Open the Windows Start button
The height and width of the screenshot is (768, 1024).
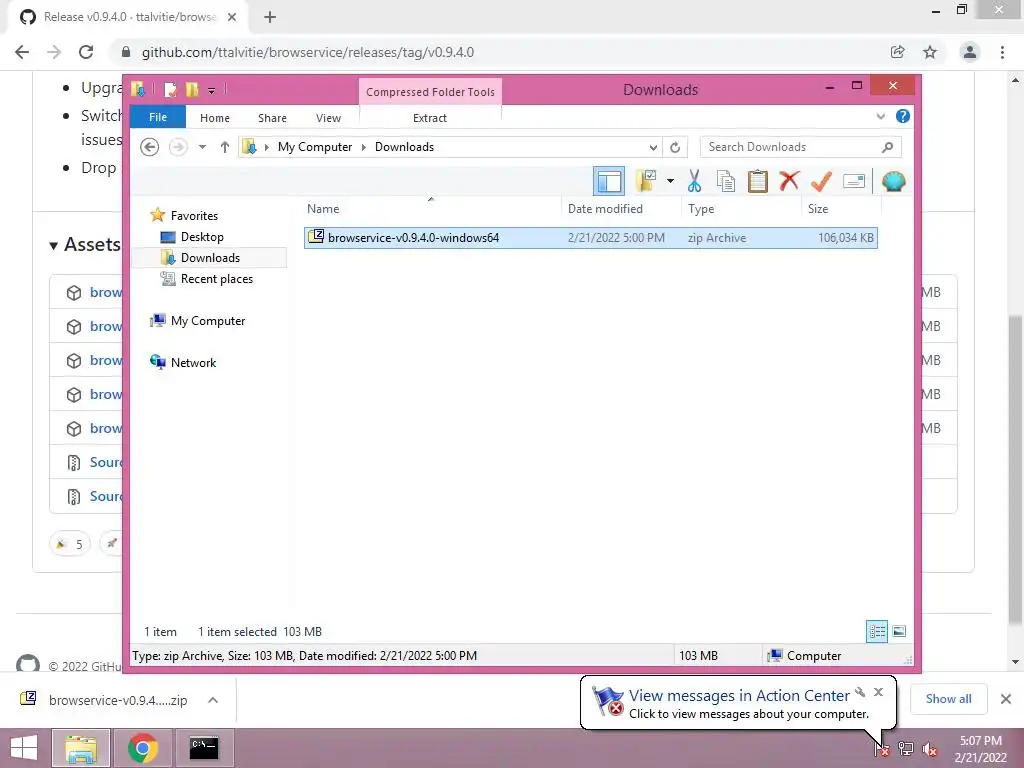click(x=24, y=748)
